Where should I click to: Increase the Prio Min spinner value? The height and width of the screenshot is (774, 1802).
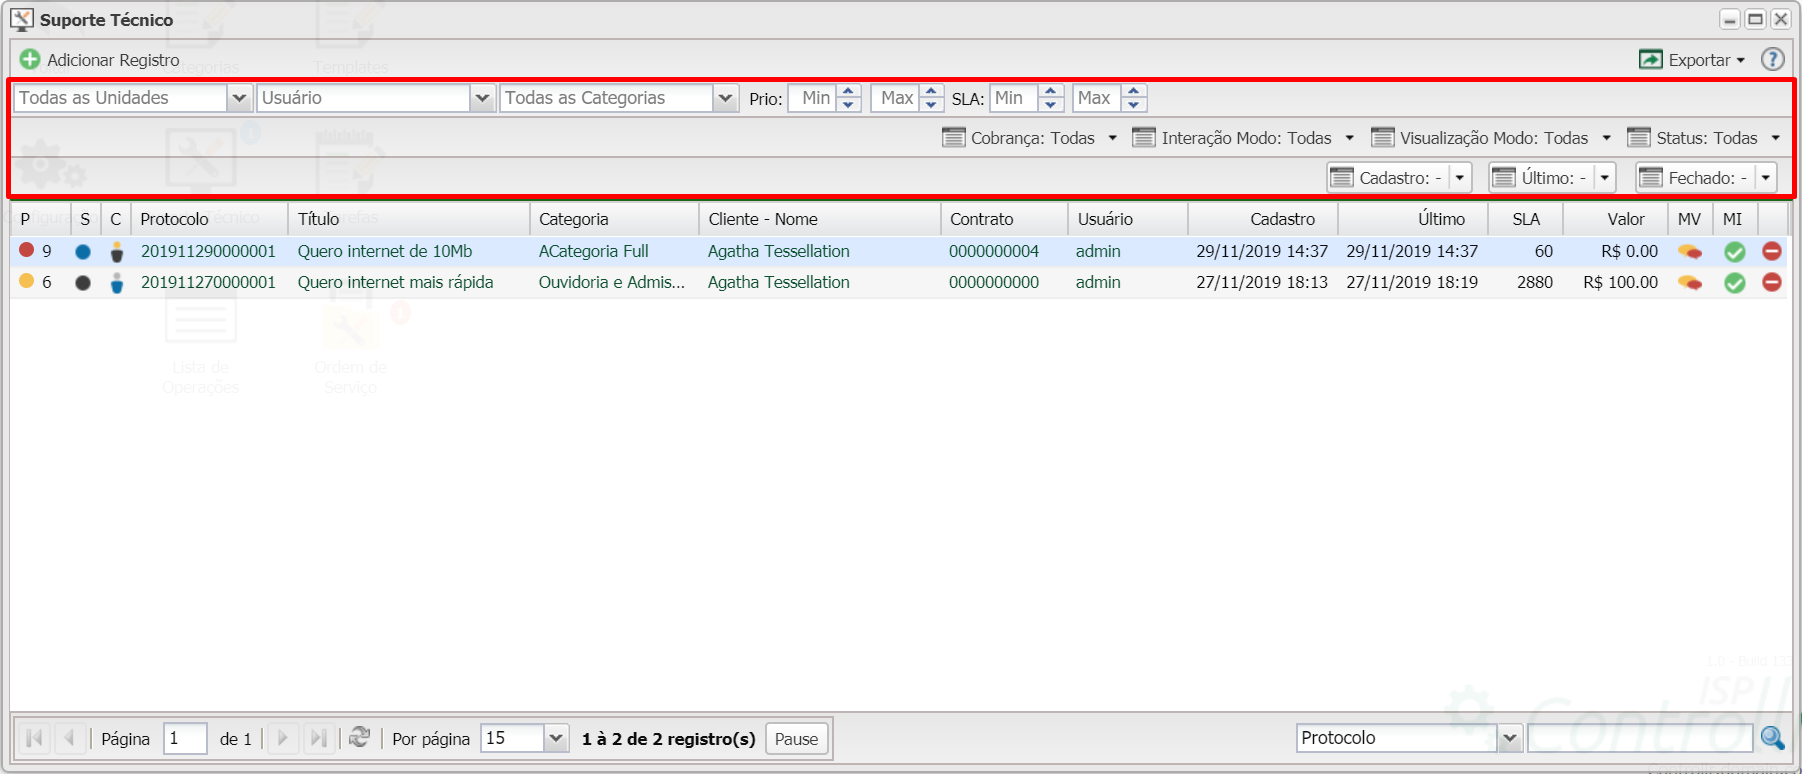coord(849,92)
